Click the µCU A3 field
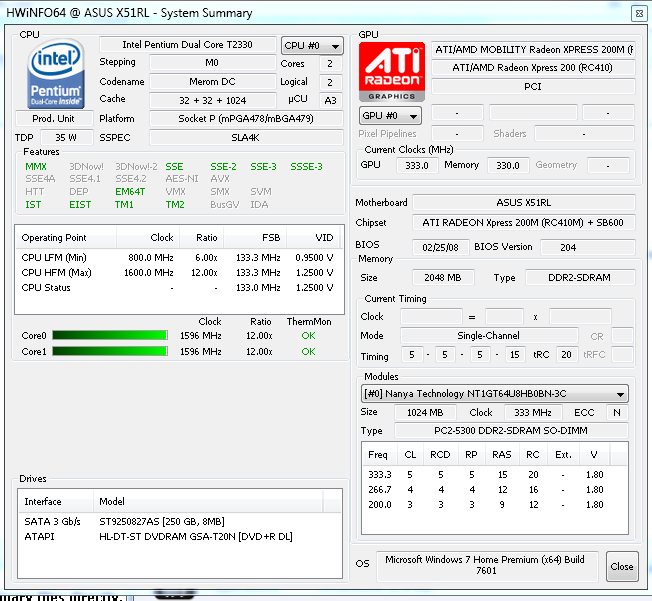This screenshot has height=601, width=652. (331, 100)
